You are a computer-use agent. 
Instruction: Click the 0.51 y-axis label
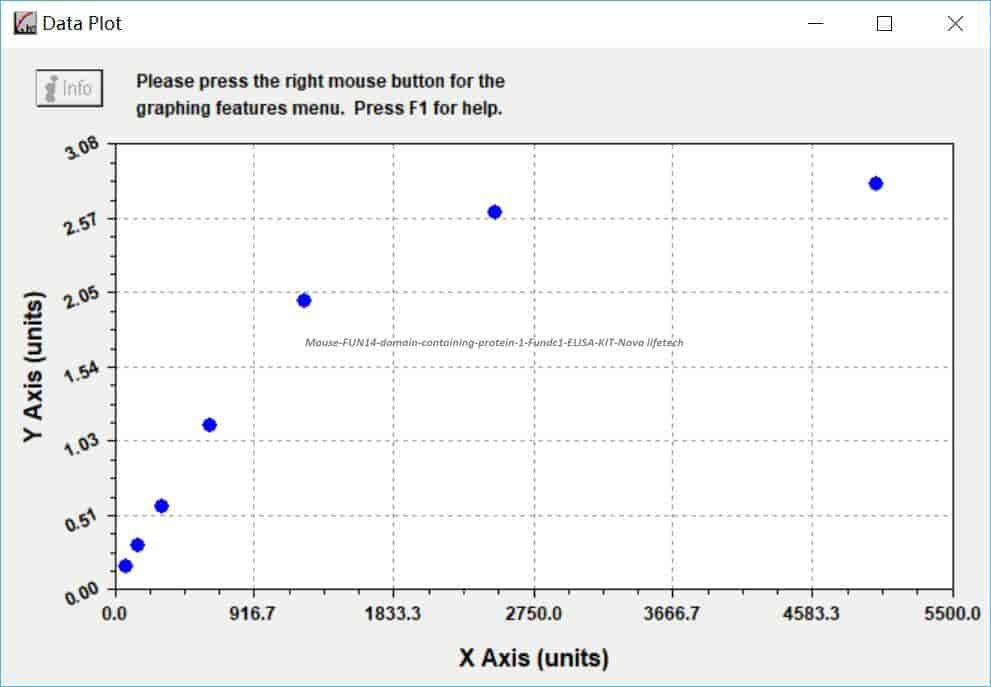pyautogui.click(x=82, y=520)
